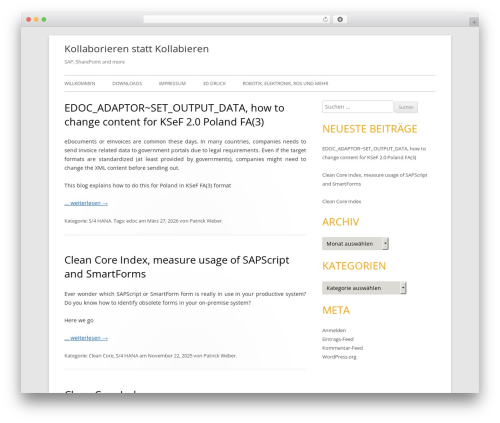Open sidebar link EDOC_ADAPTOR~SET_OUTPUT_DATA recent post
Image resolution: width=500 pixels, height=423 pixels.
pos(374,153)
